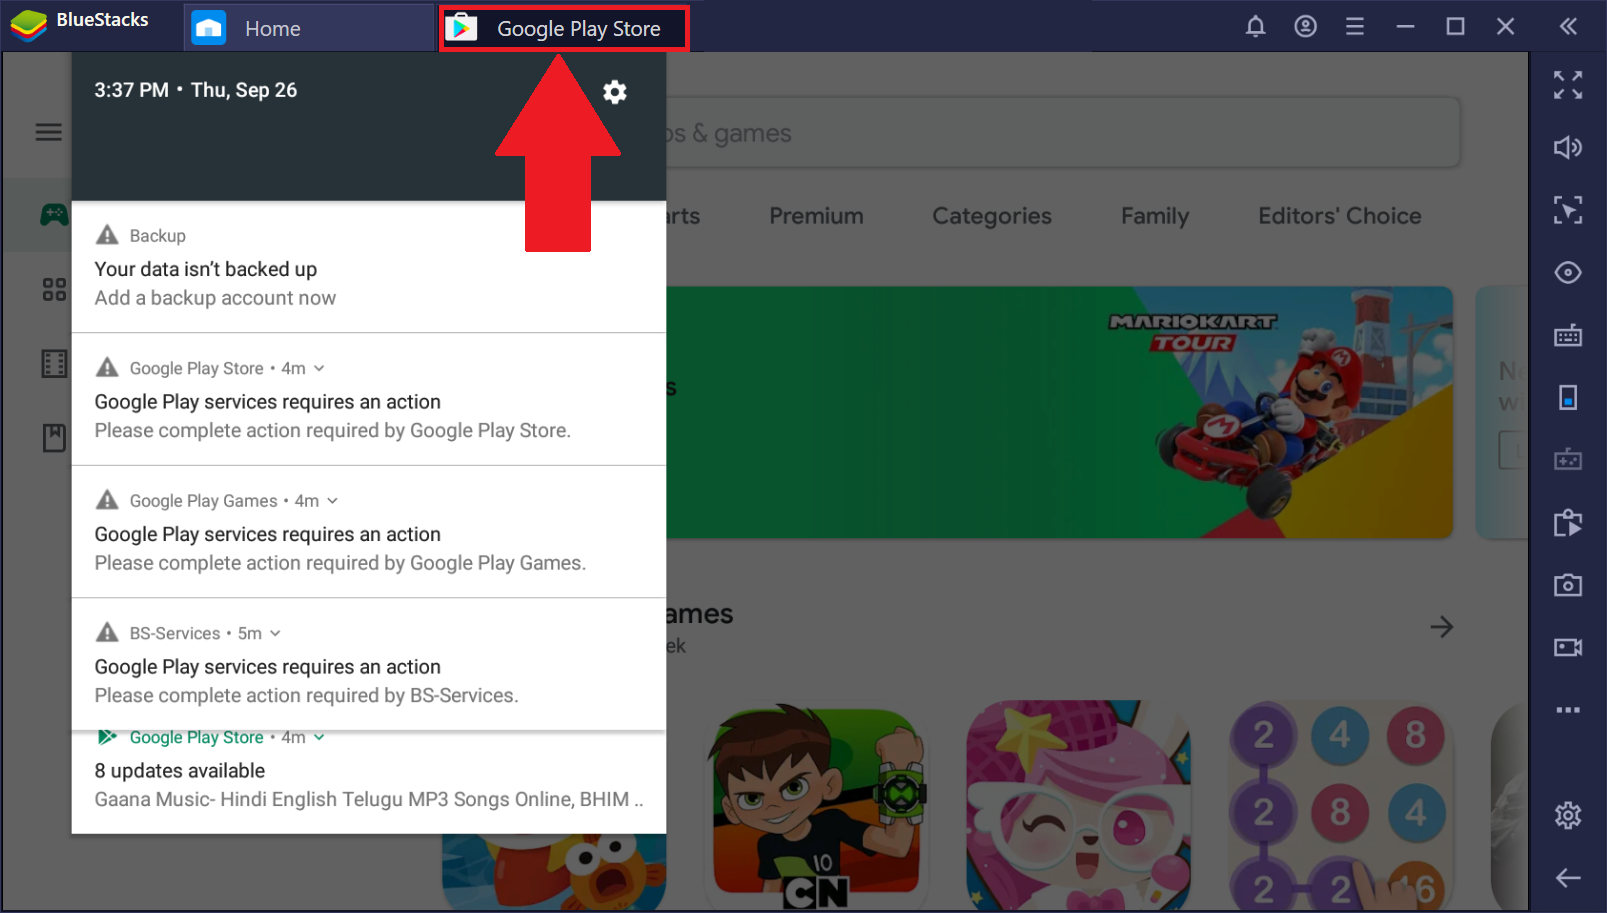The width and height of the screenshot is (1607, 913).
Task: Expand the Google Play Games notification
Action: [x=332, y=501]
